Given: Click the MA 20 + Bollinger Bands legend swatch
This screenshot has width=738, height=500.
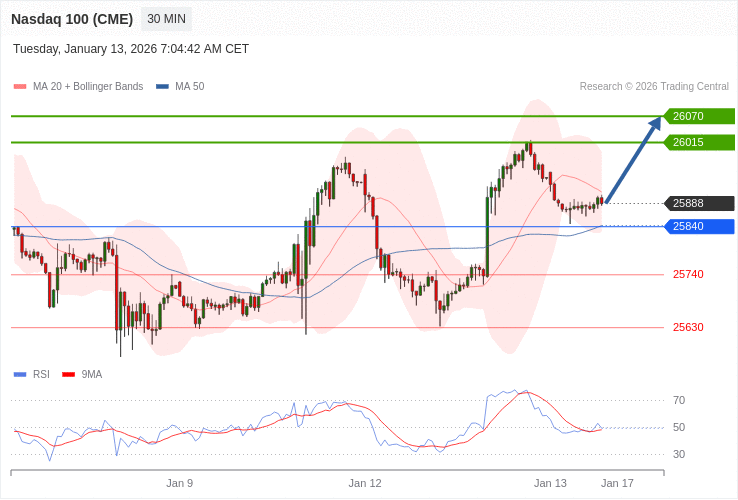Looking at the screenshot, I should click(x=20, y=87).
